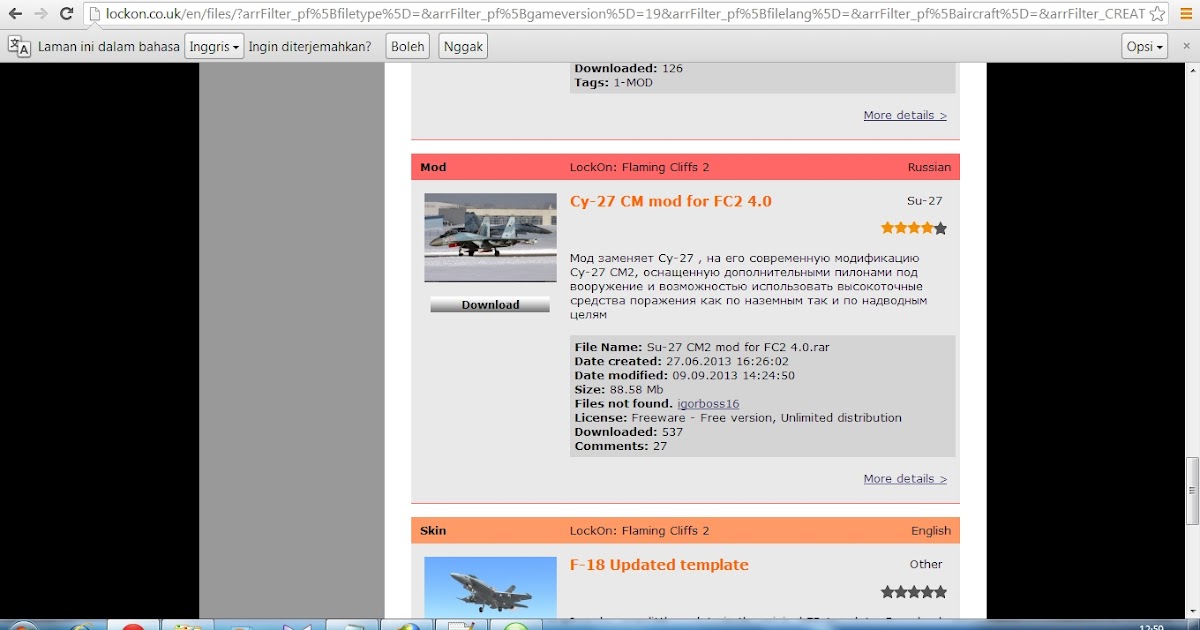The width and height of the screenshot is (1200, 630).
Task: Open the Opsi dropdown in the translate bar
Action: [x=1145, y=46]
